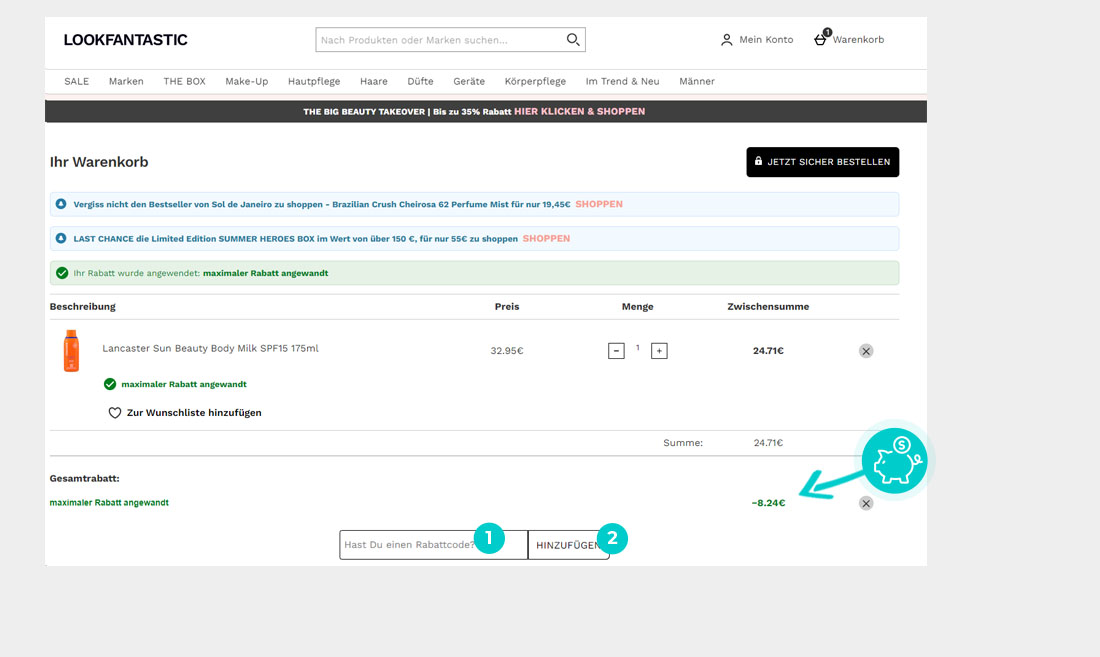Click the Ihr Warenkorb heading
Image resolution: width=1100 pixels, height=657 pixels.
[99, 162]
